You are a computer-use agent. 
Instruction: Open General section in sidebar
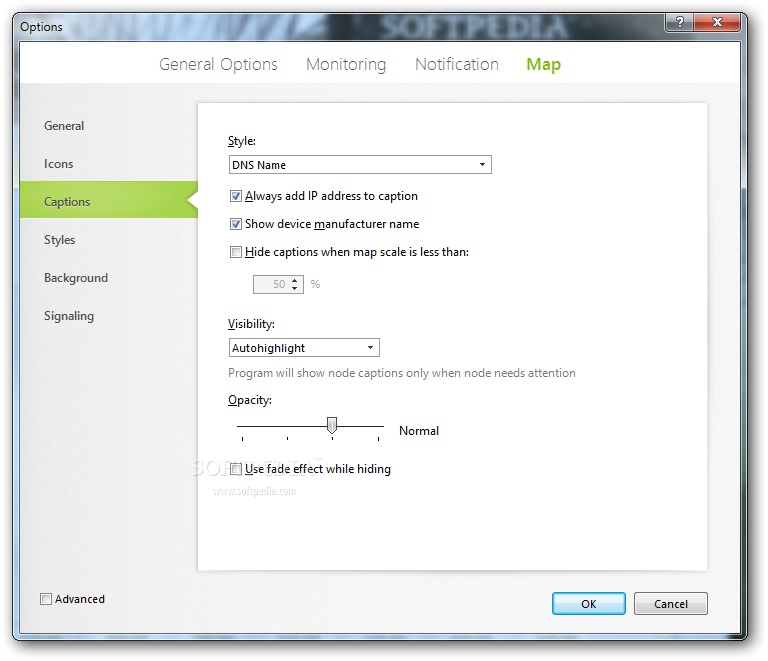[64, 126]
